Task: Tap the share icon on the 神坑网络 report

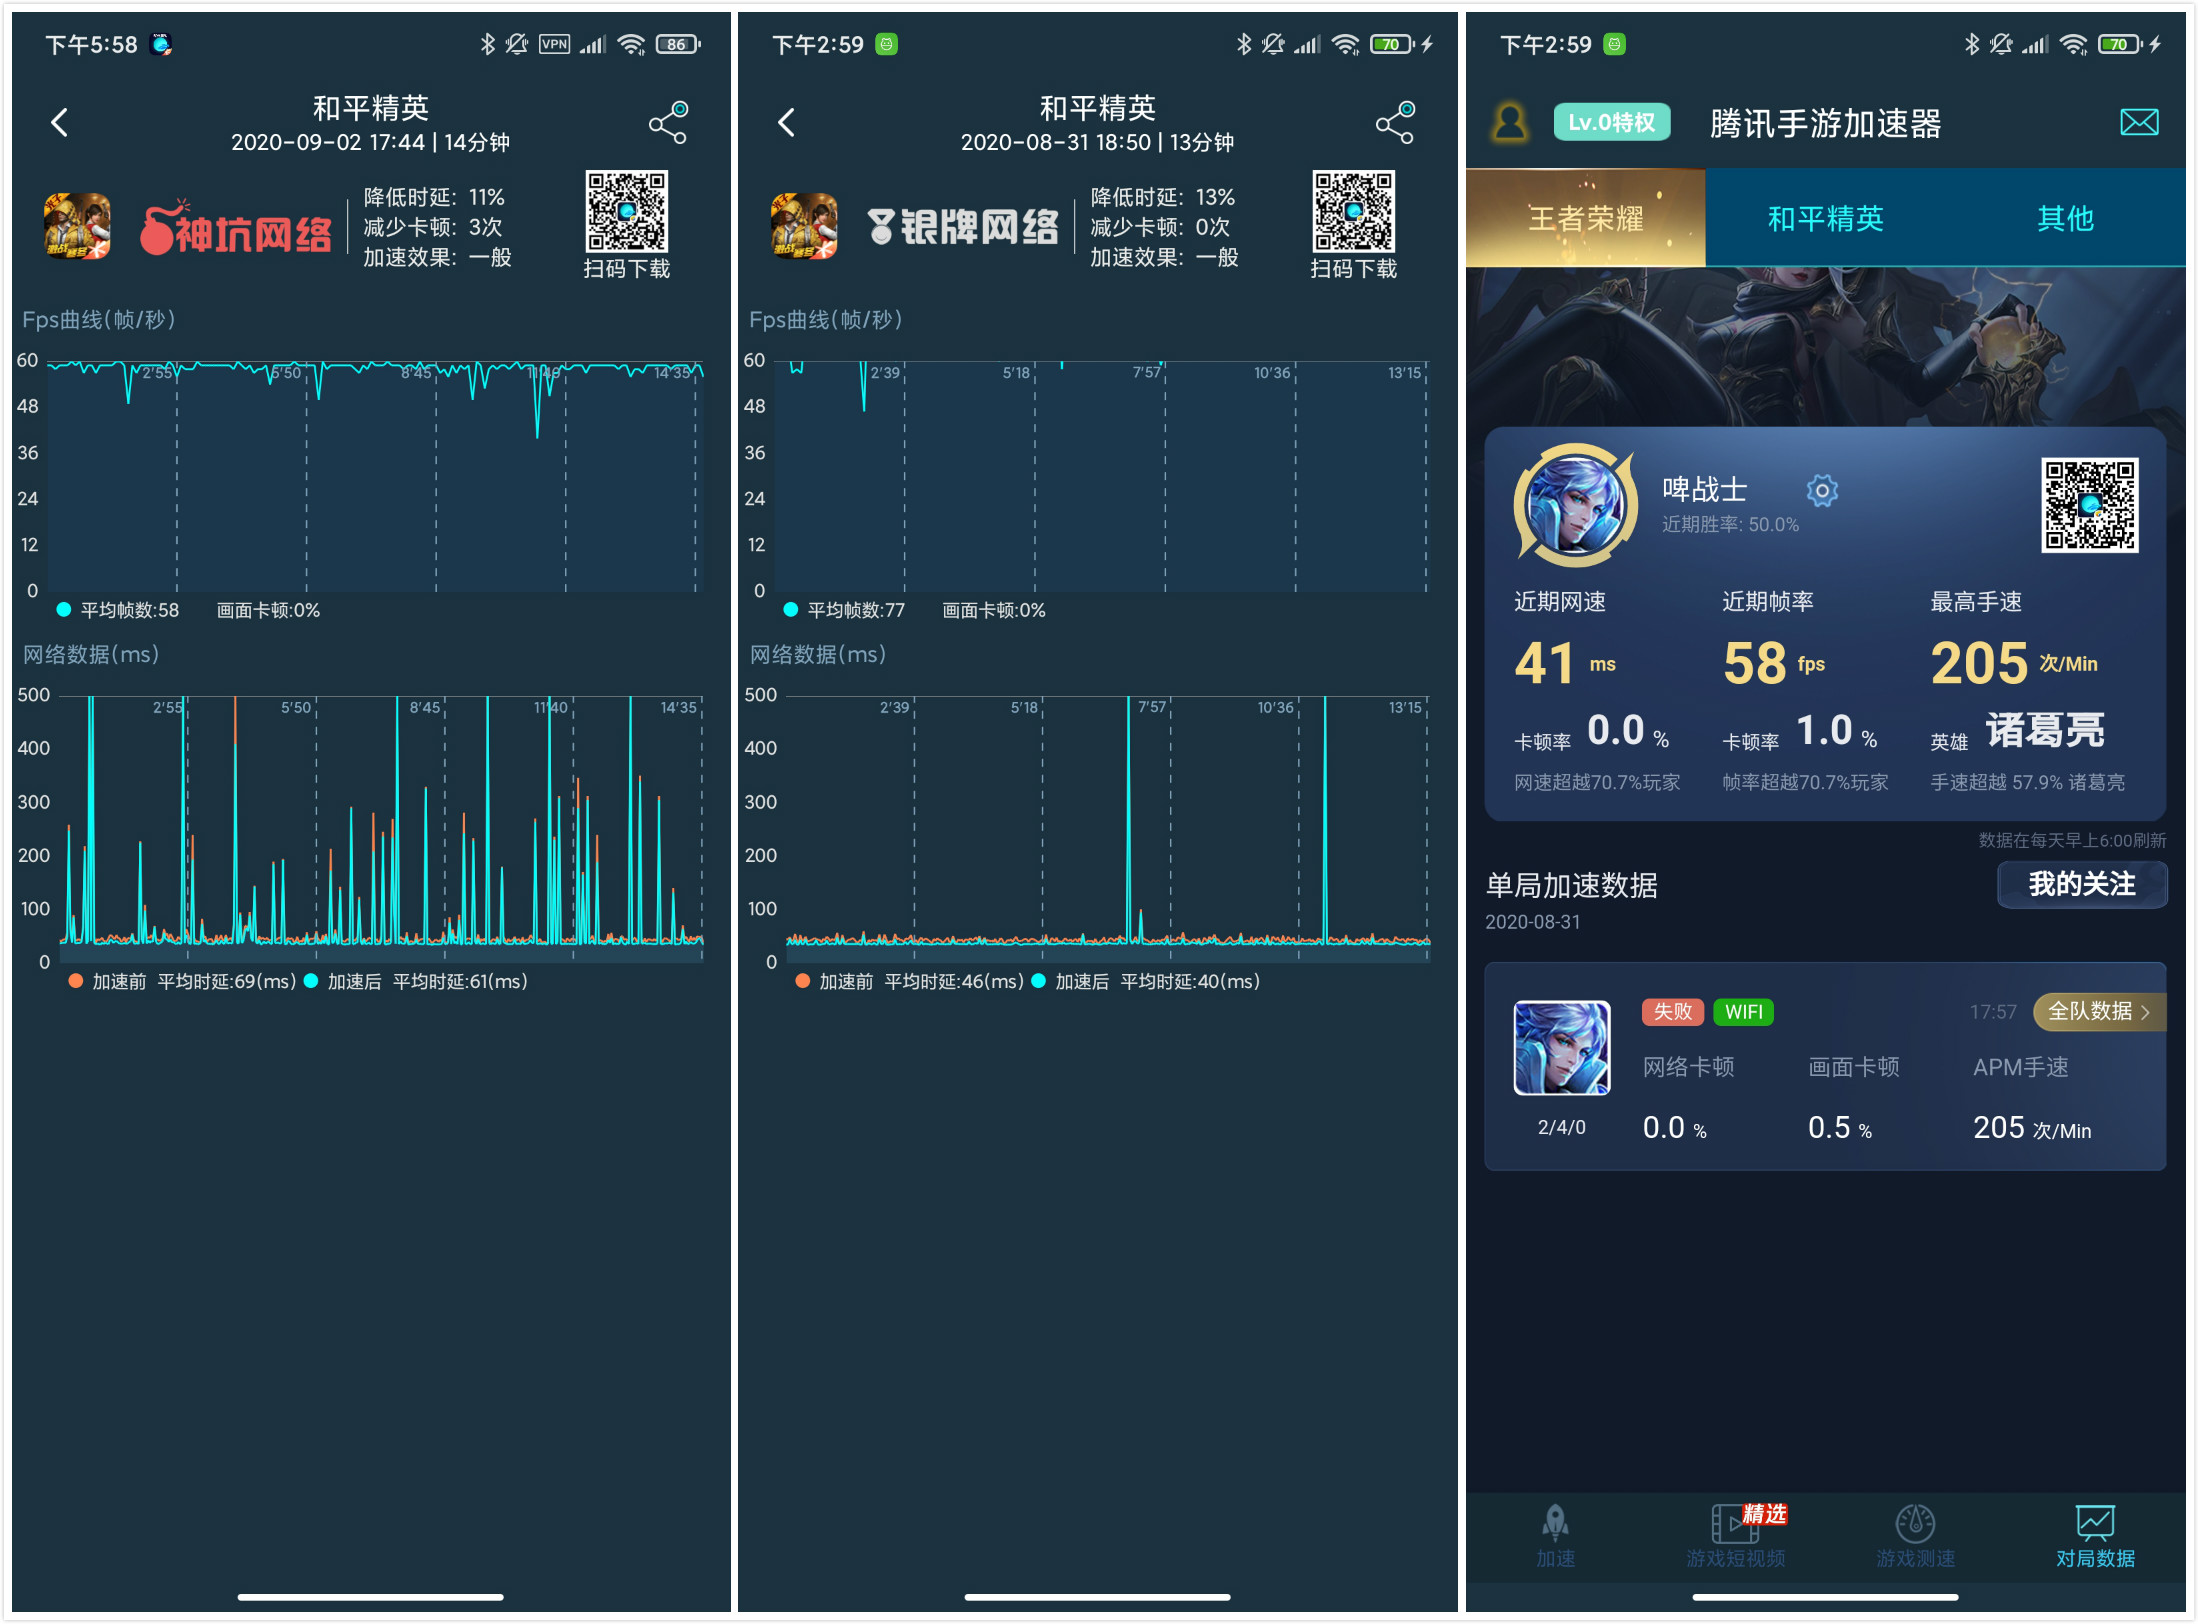Action: 668,122
